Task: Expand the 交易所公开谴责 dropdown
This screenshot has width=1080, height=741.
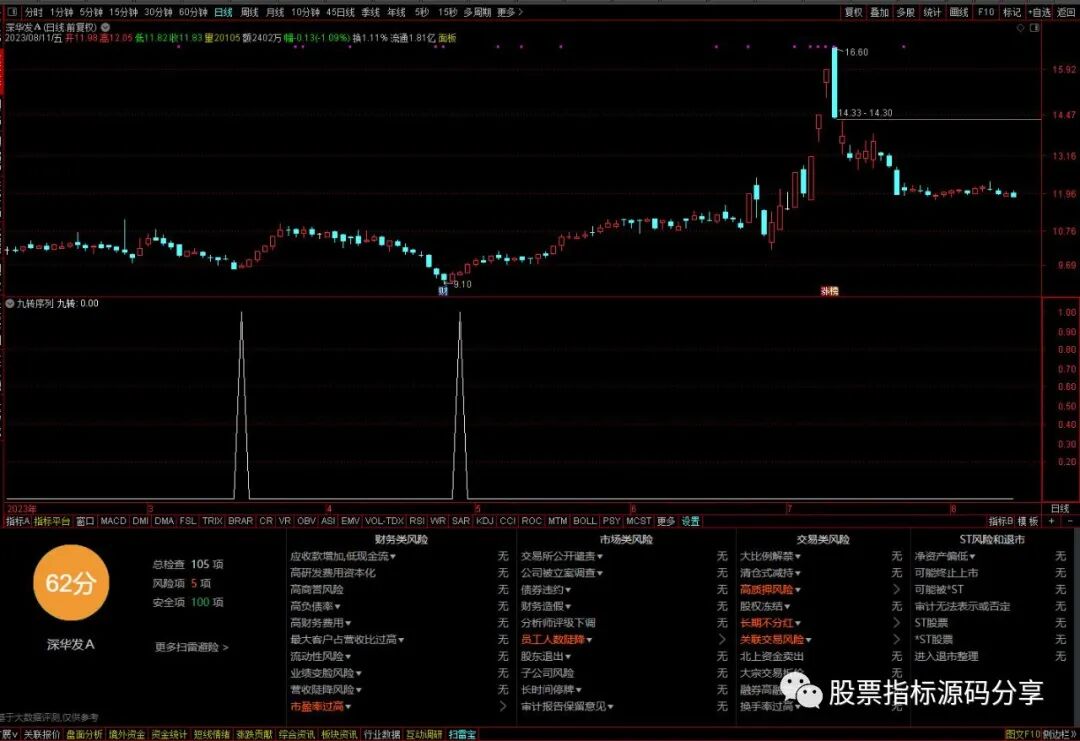Action: tap(561, 556)
